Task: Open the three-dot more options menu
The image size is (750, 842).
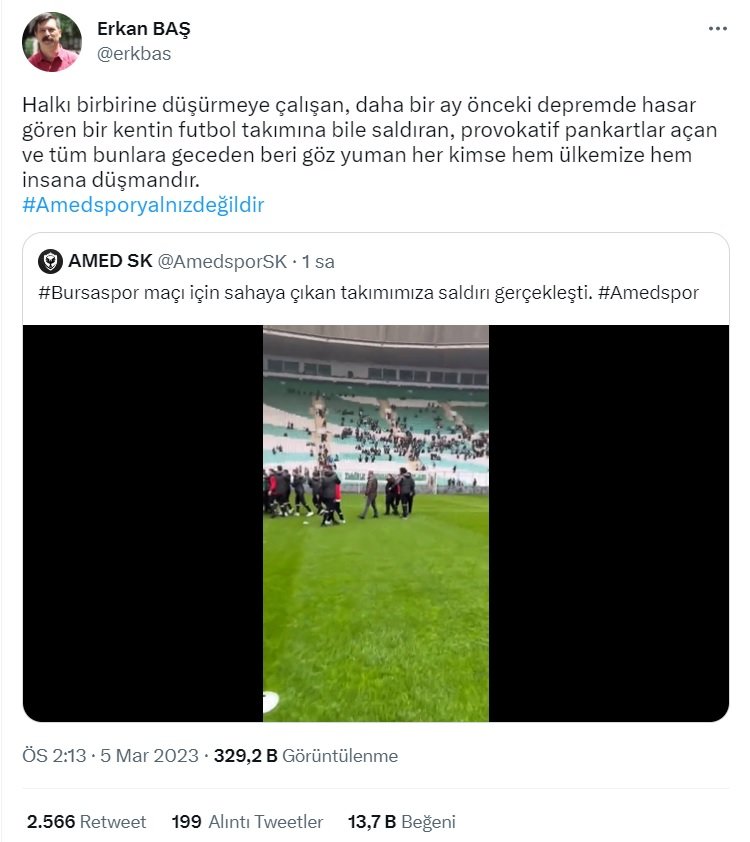Action: coord(717,28)
